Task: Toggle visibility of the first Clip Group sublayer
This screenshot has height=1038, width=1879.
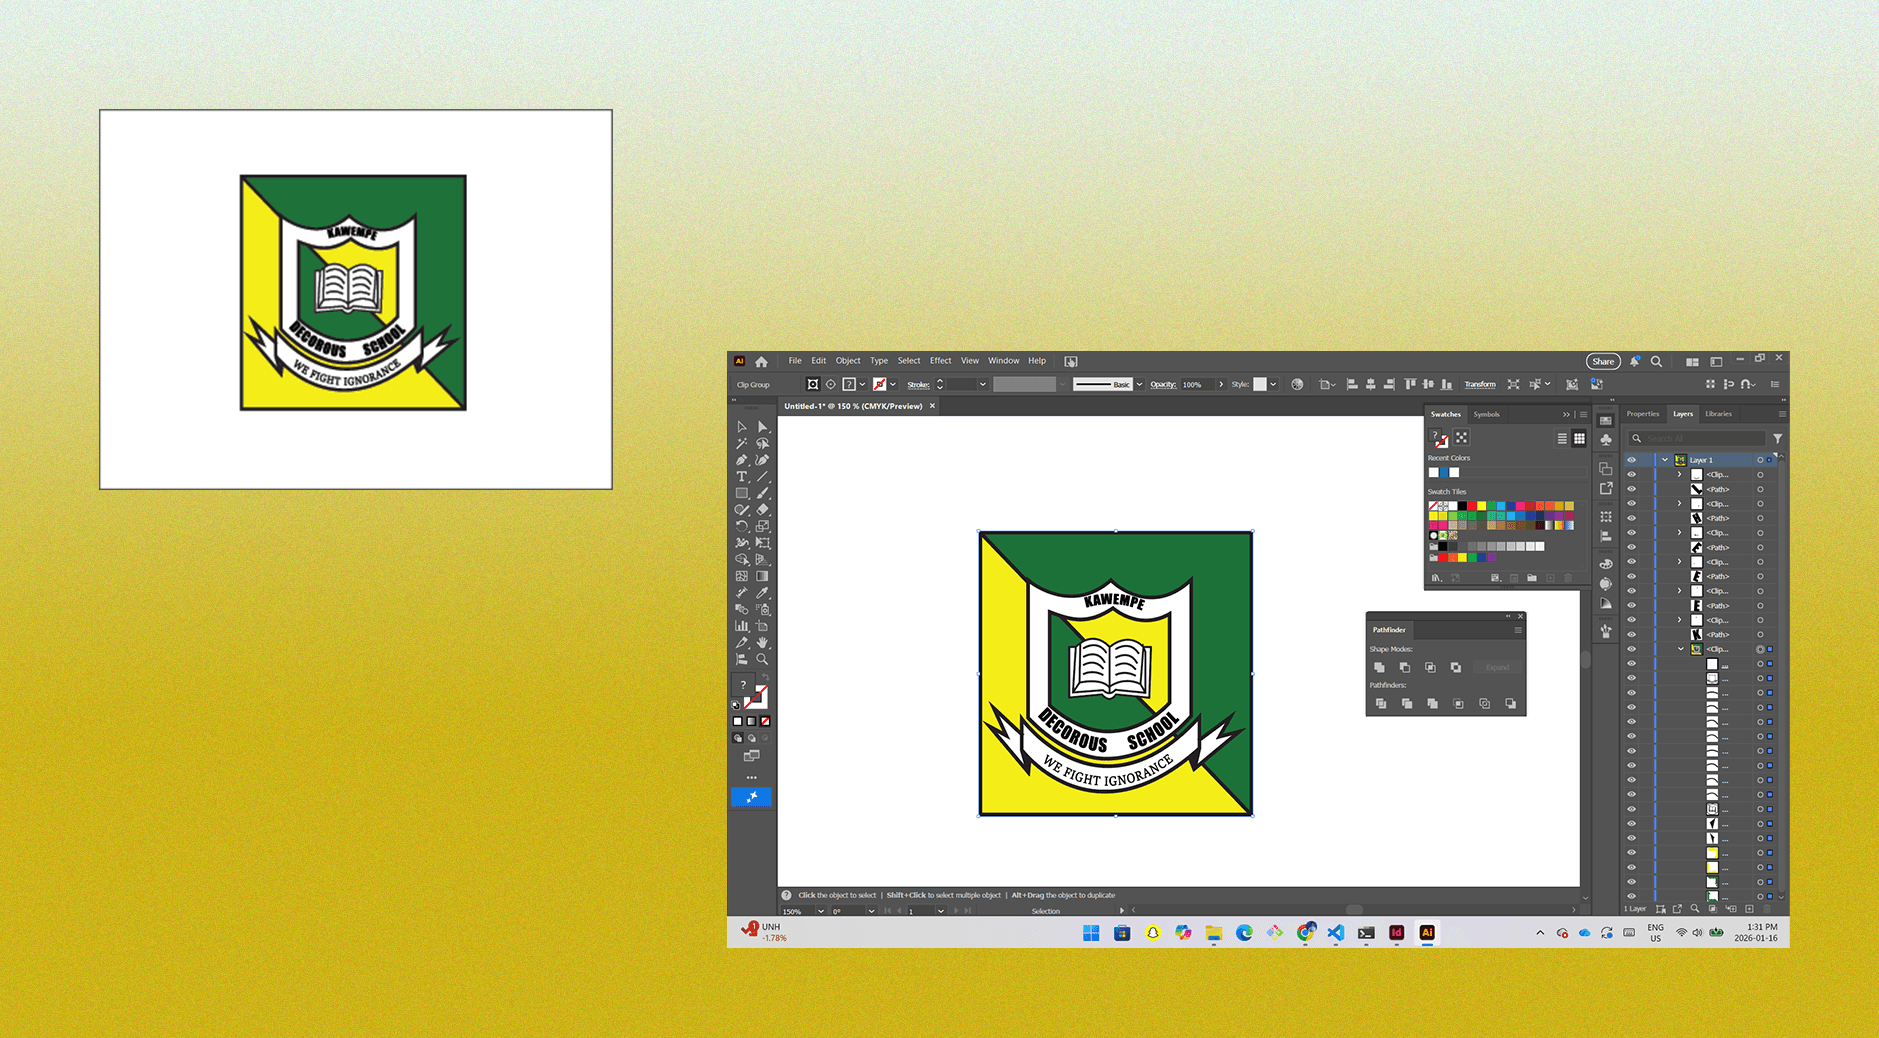Action: (x=1631, y=475)
